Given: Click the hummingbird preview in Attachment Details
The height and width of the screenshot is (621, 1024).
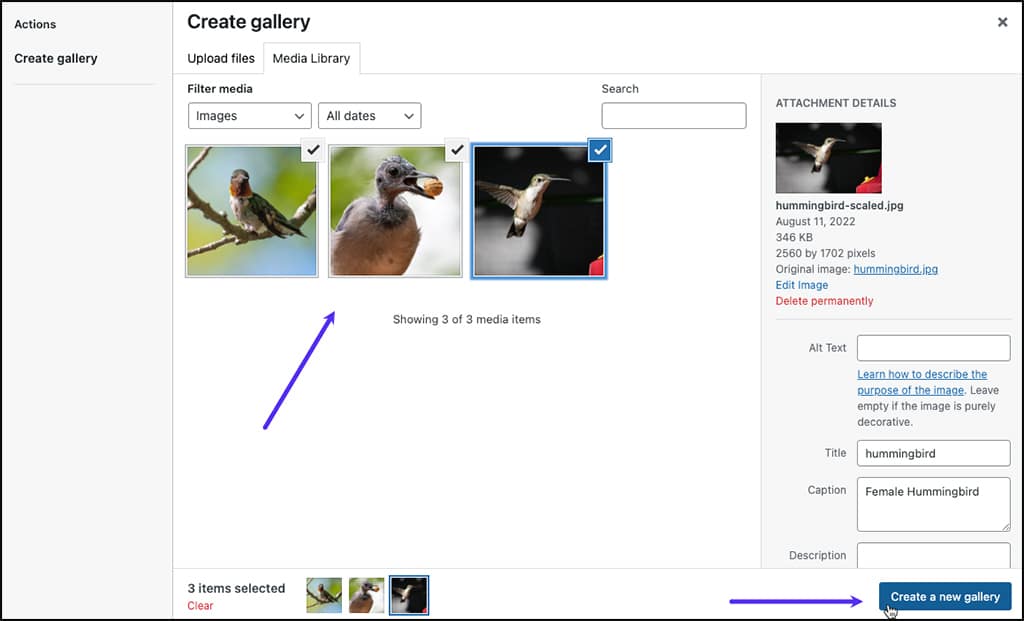Looking at the screenshot, I should coord(828,160).
